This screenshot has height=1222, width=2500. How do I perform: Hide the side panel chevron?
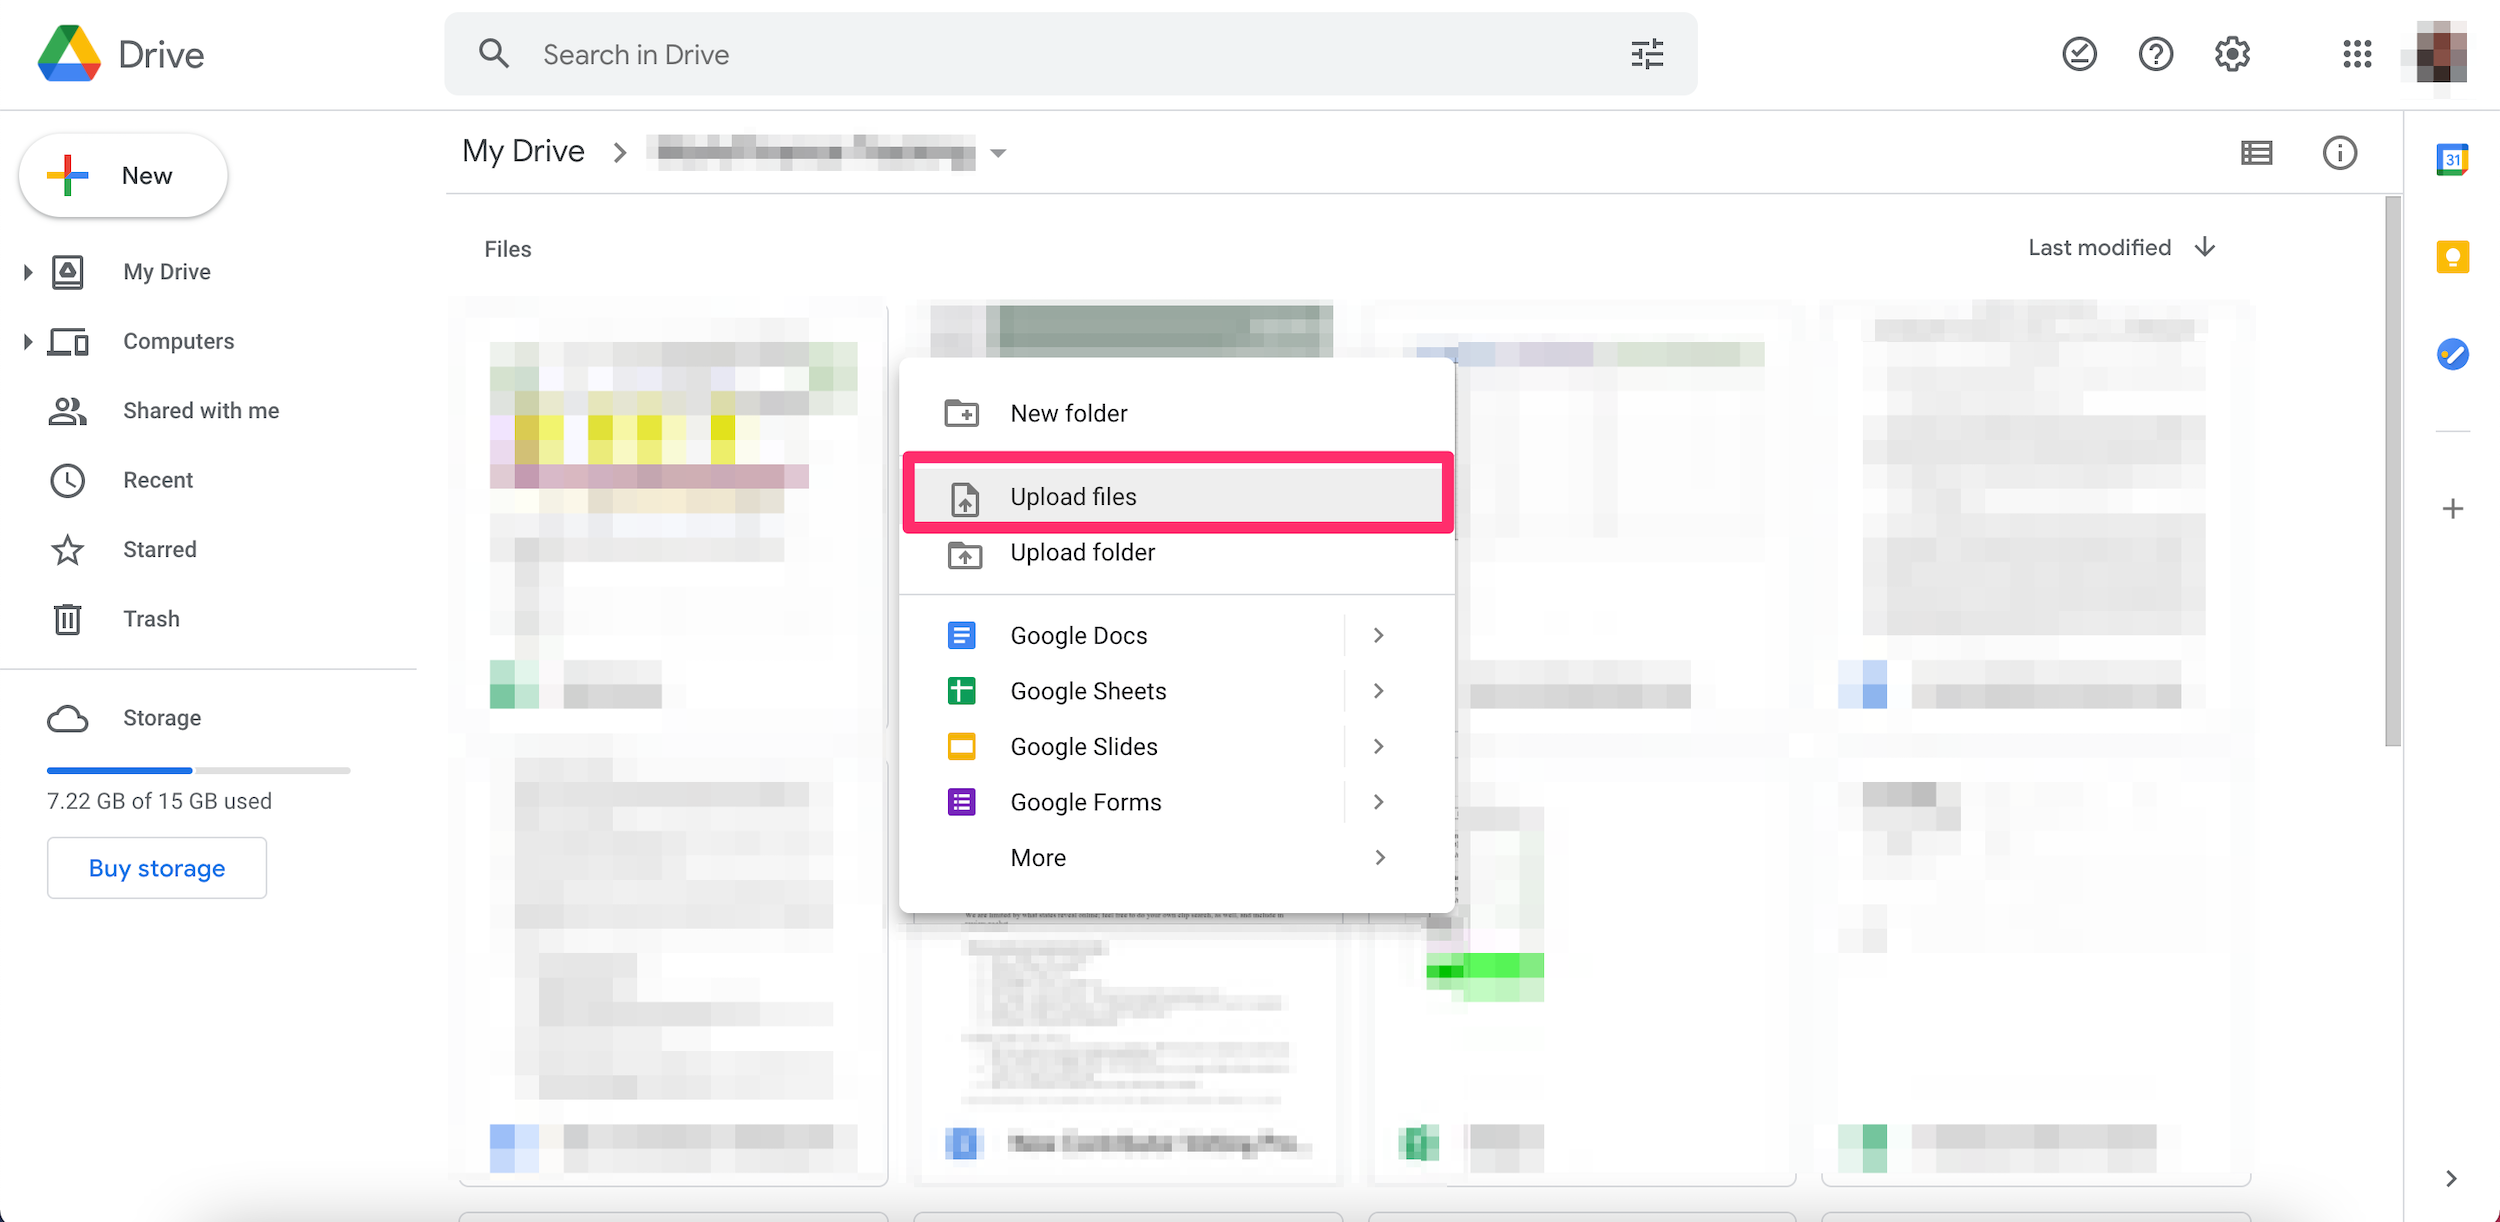2451,1179
